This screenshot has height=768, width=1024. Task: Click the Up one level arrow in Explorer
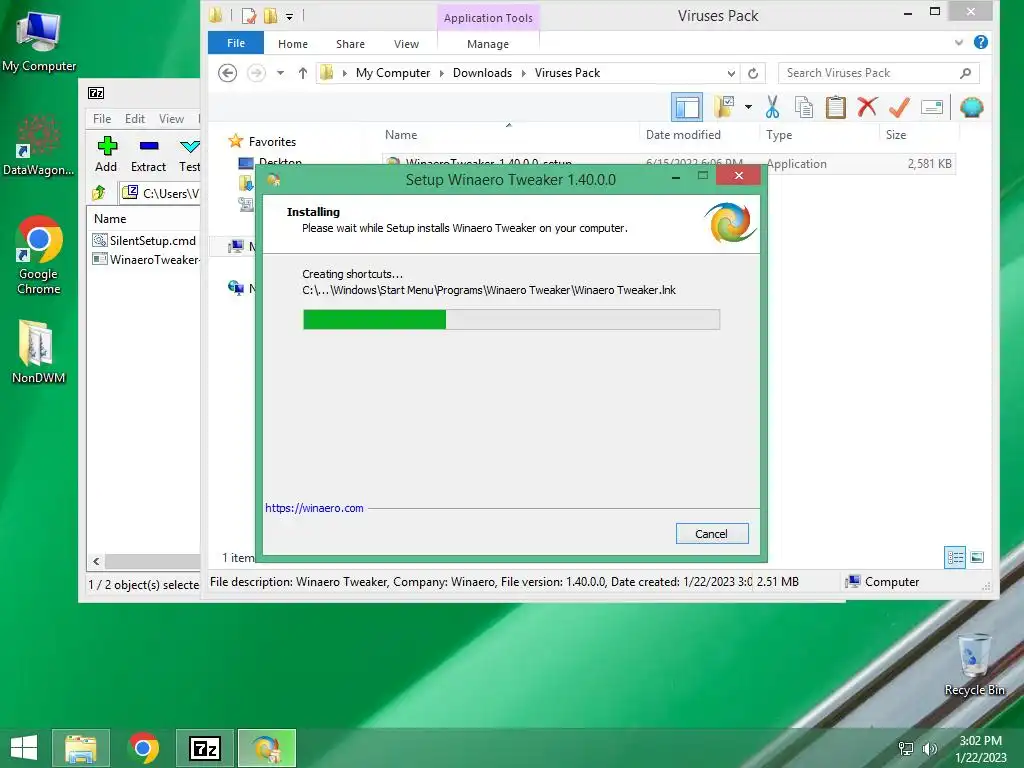pos(302,72)
